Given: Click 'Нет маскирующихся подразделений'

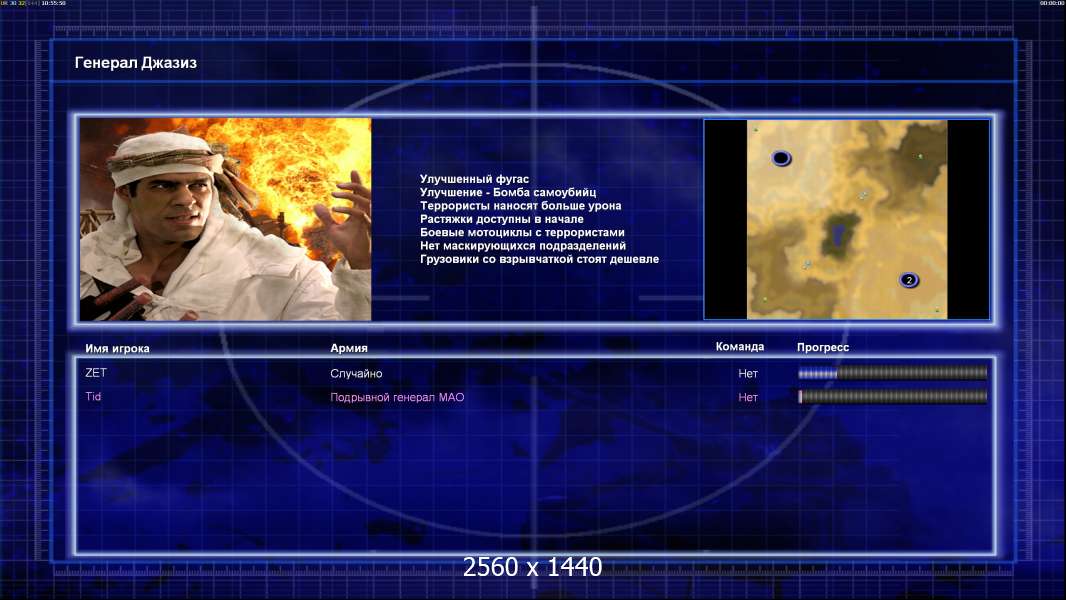Looking at the screenshot, I should 523,246.
